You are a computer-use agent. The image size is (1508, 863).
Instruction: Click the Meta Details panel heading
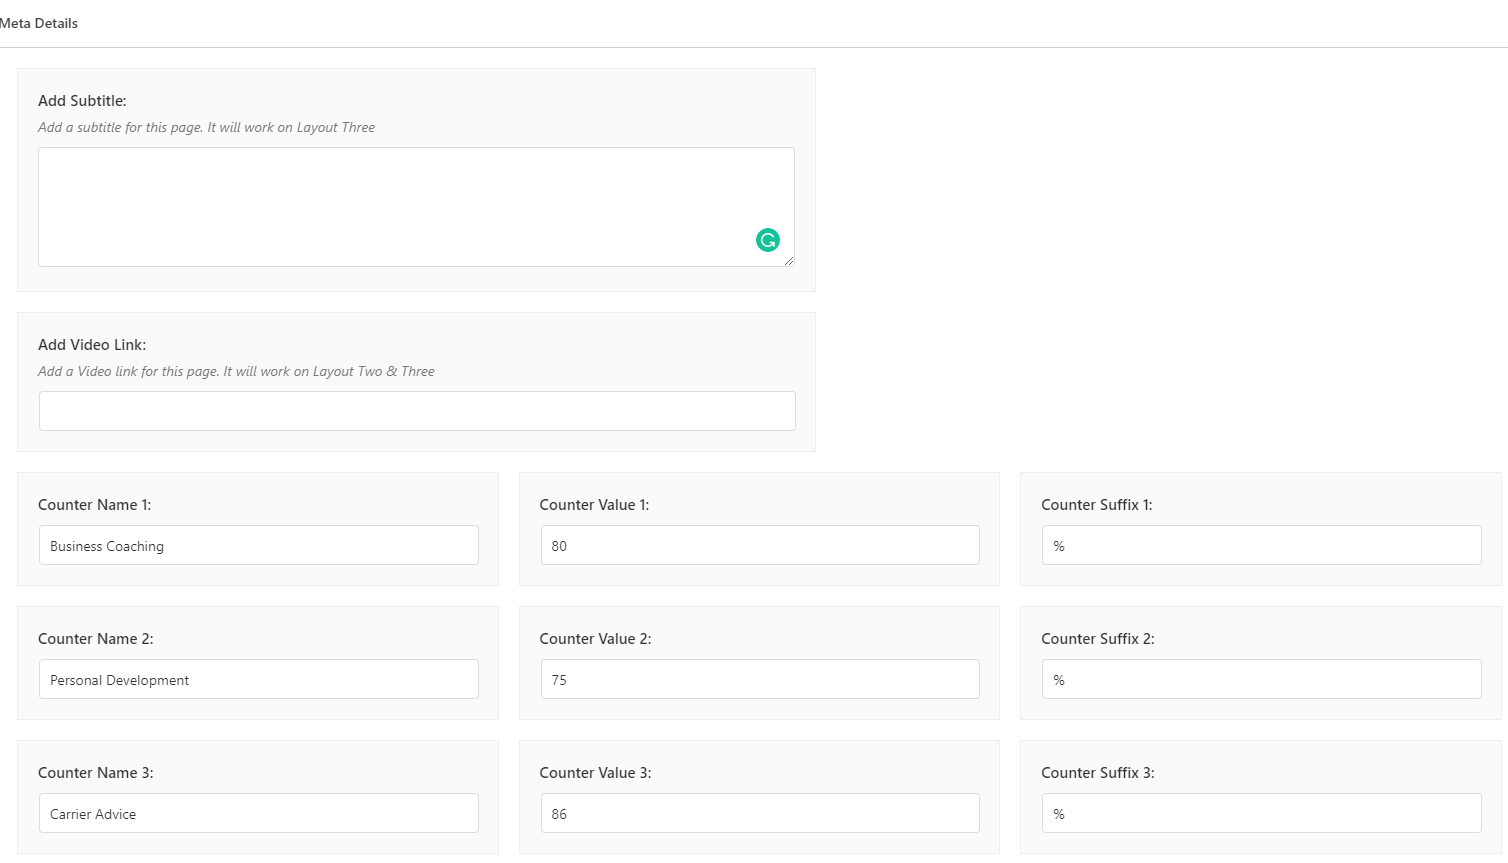(x=39, y=23)
